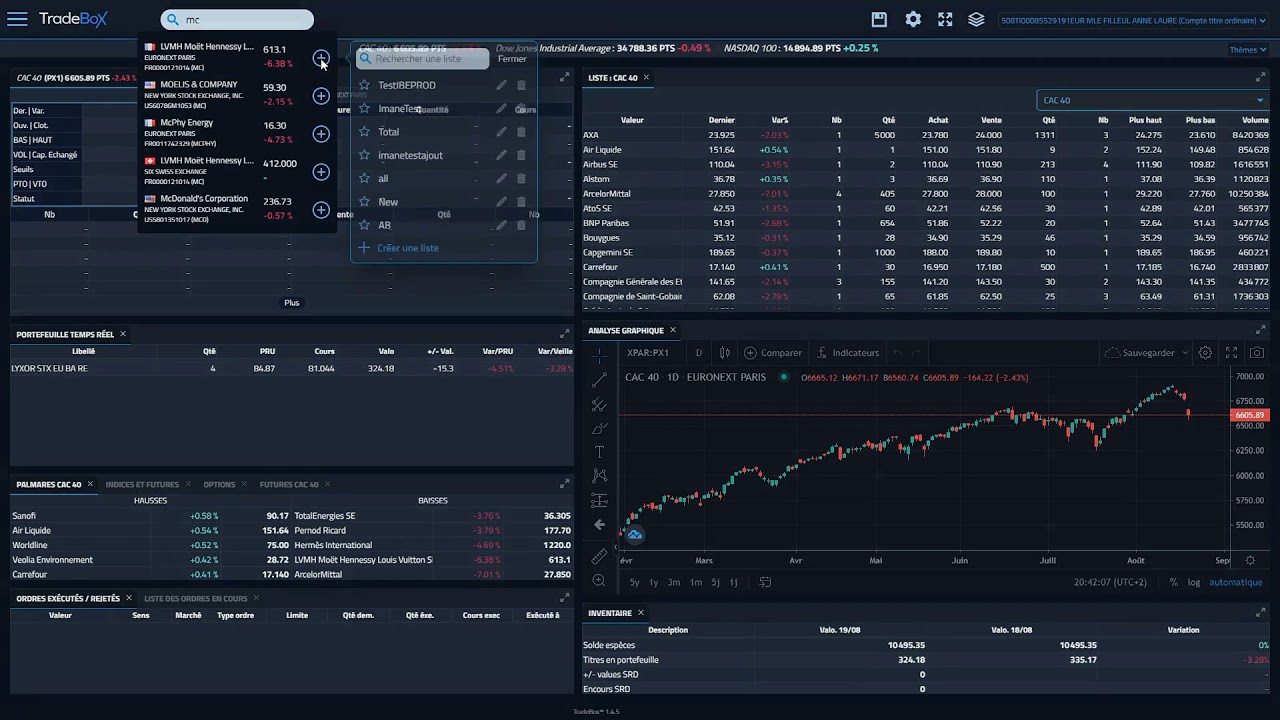Image resolution: width=1280 pixels, height=720 pixels.
Task: Select the pitchfork drawing tool
Action: coord(599,404)
